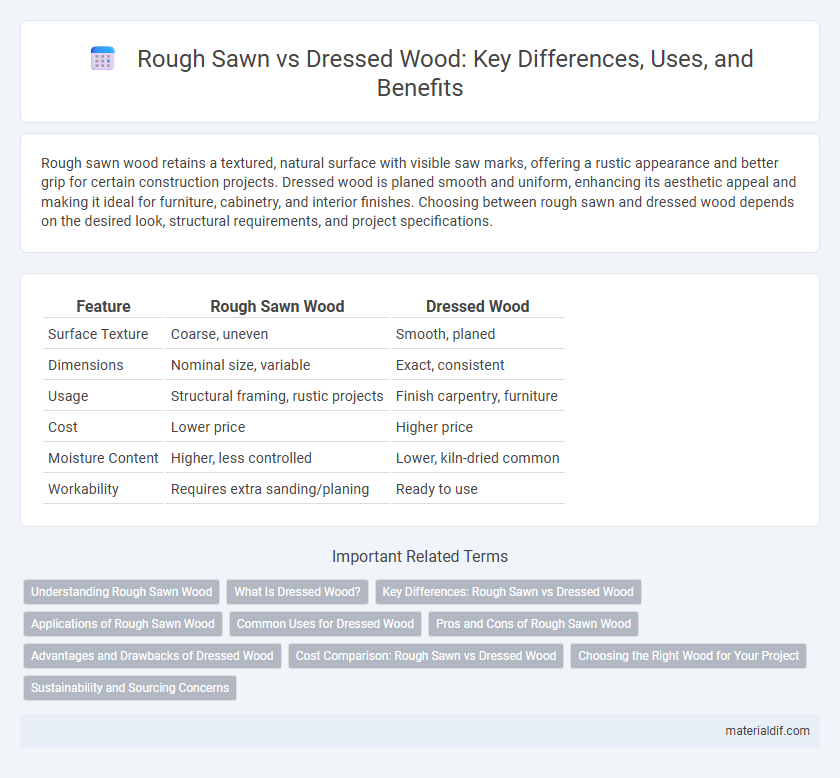Screen dimensions: 840x778
Task: Select 'Advantages and Drawbacks of Dressed Wood' tag
Action: click(x=152, y=656)
